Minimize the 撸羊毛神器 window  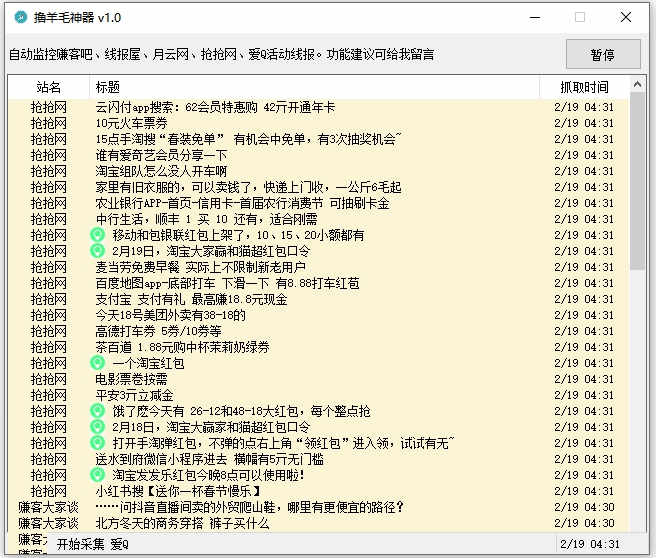click(x=535, y=18)
